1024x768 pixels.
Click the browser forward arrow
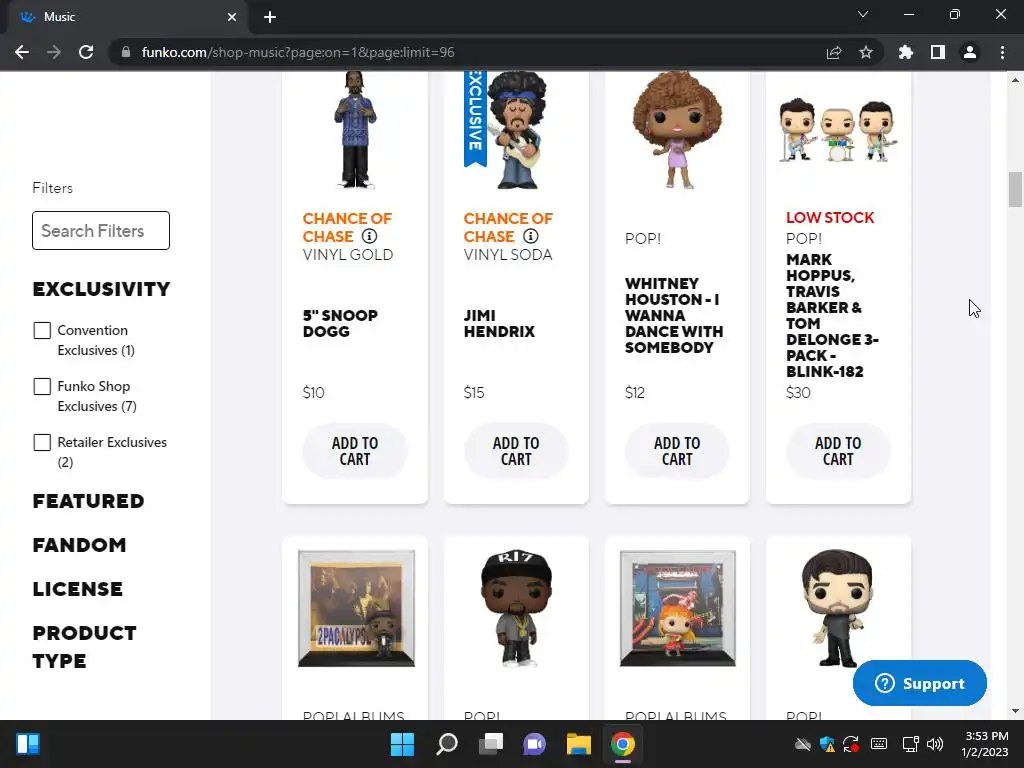pos(54,52)
